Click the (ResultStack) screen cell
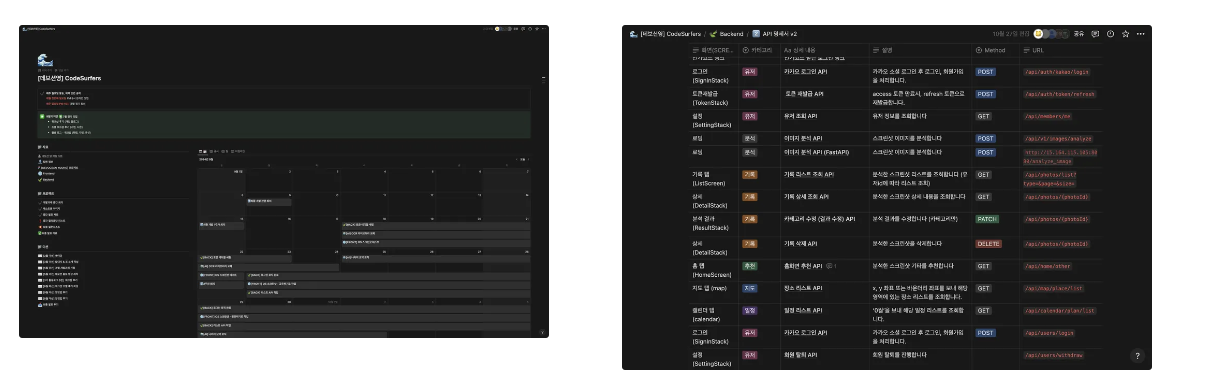This screenshot has width=1206, height=384. click(x=712, y=223)
